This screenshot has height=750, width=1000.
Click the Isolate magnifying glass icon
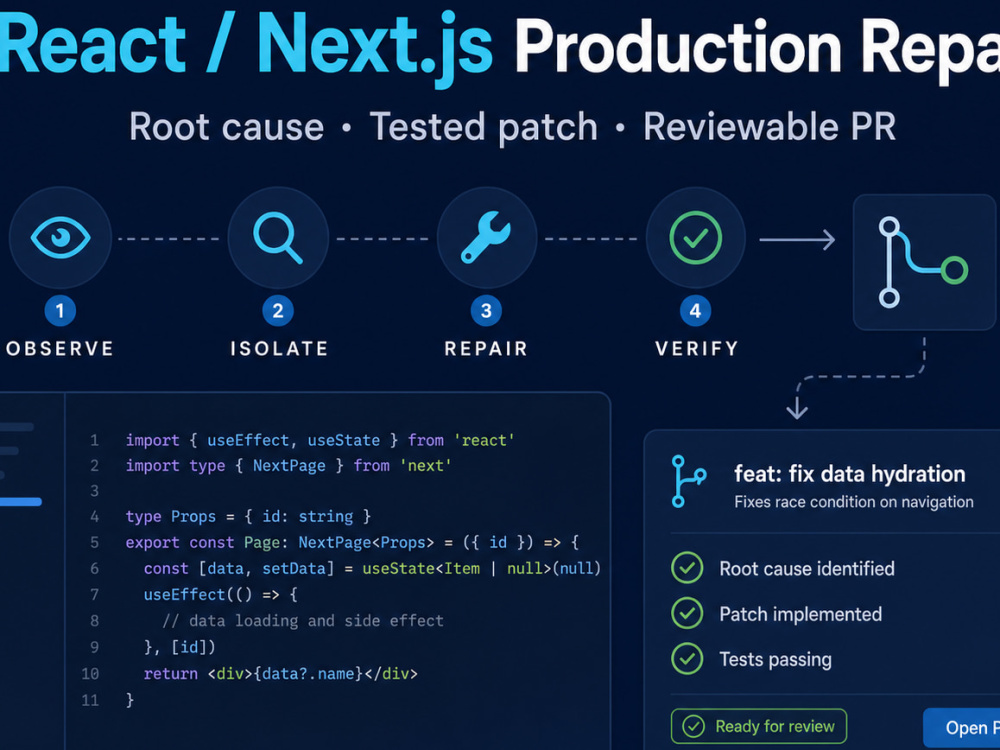278,238
